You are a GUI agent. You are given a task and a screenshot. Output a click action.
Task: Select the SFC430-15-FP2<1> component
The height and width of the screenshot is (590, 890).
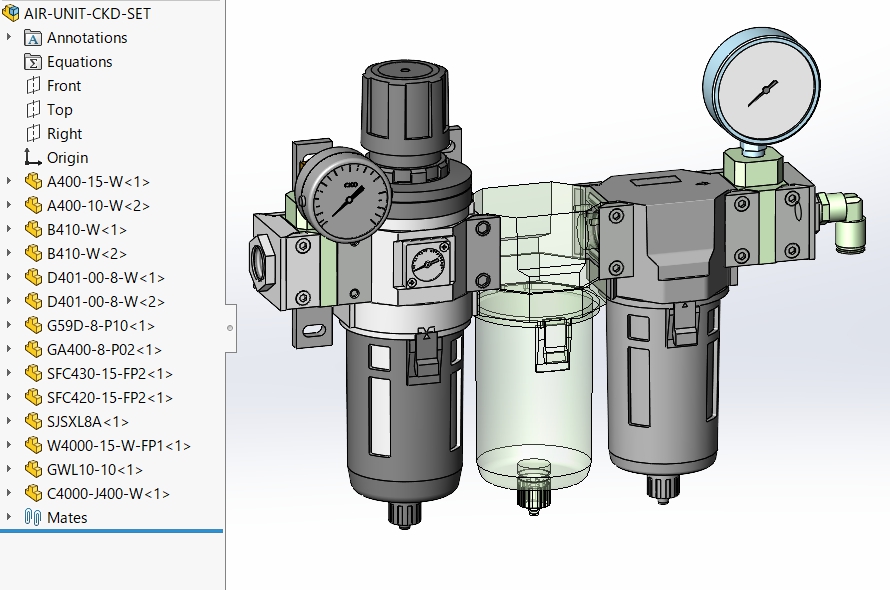click(105, 373)
